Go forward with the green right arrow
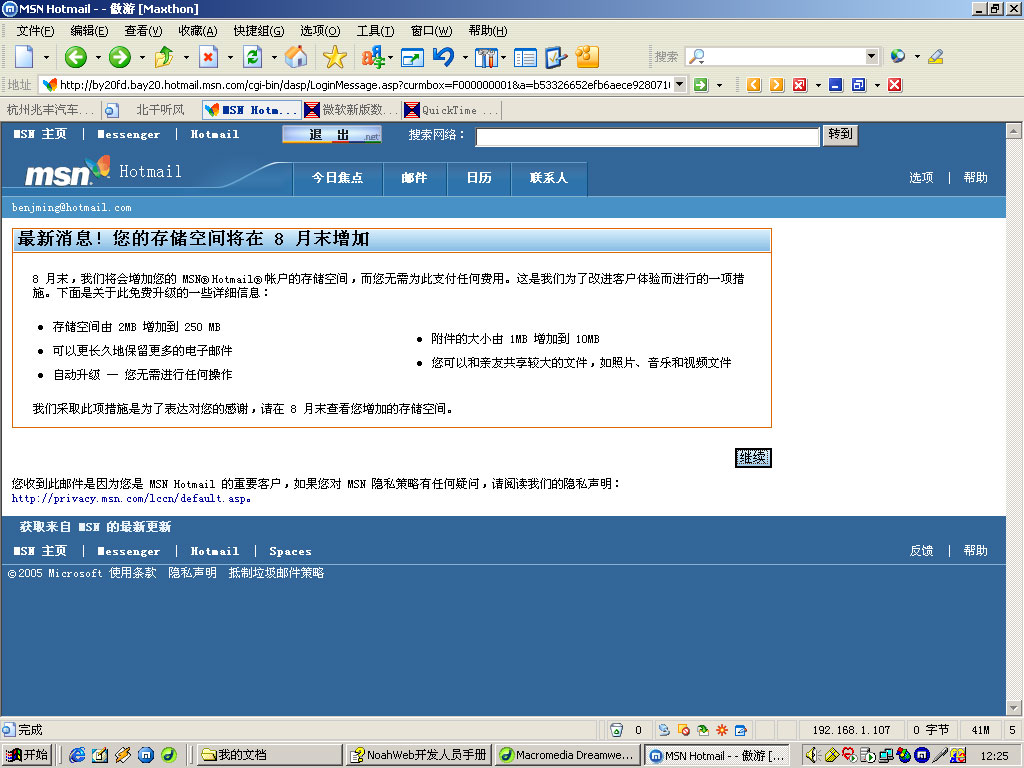The width and height of the screenshot is (1024, 768). click(120, 57)
